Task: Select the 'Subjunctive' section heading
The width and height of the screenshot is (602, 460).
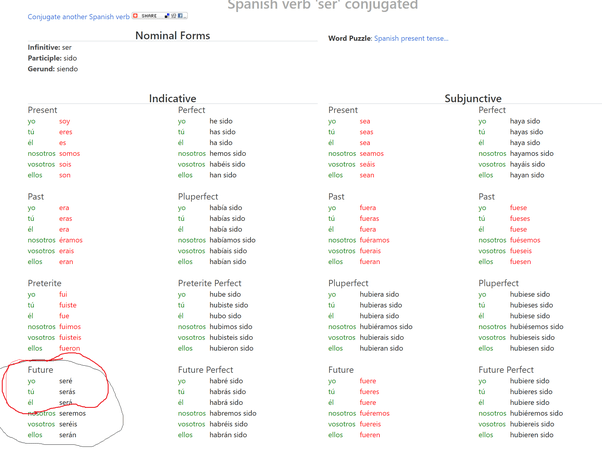Action: click(x=473, y=98)
